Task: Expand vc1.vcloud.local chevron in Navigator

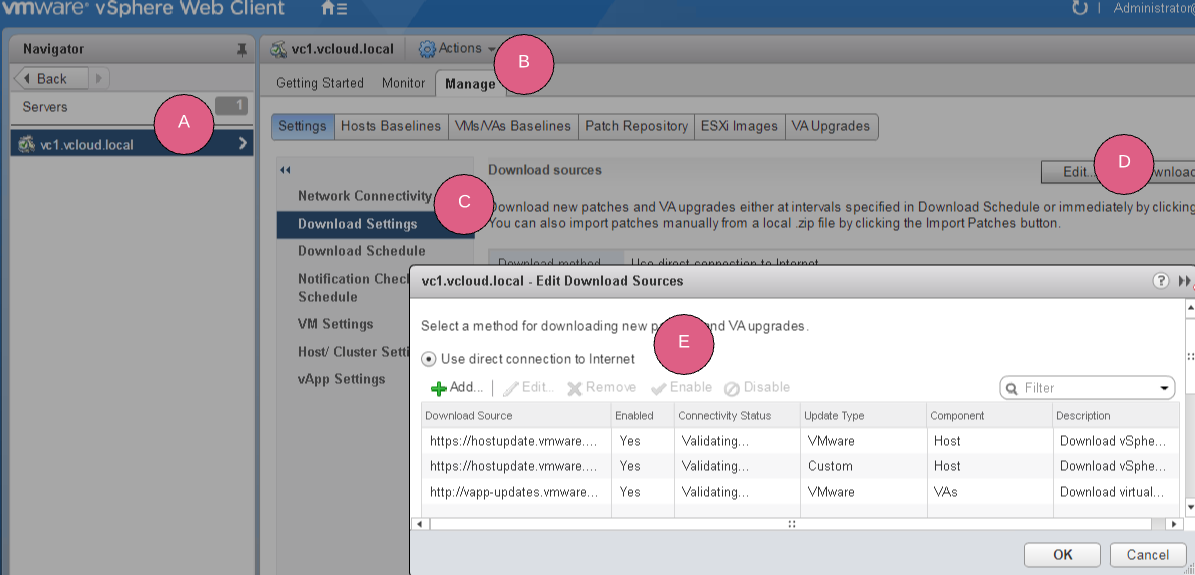Action: pyautogui.click(x=242, y=143)
